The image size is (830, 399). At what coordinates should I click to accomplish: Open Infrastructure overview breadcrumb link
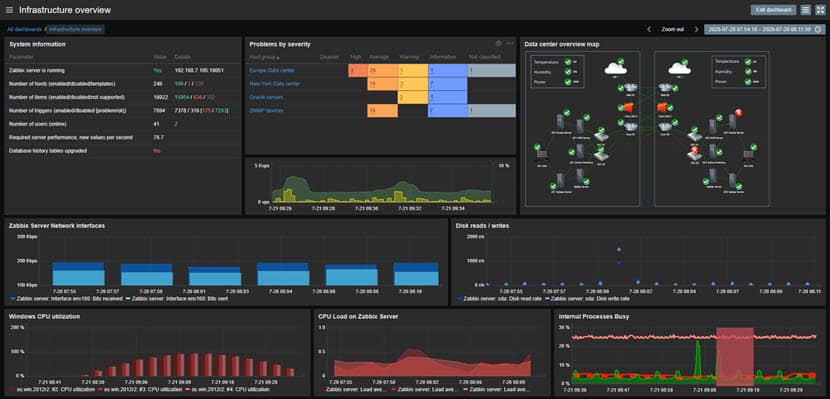pyautogui.click(x=76, y=29)
